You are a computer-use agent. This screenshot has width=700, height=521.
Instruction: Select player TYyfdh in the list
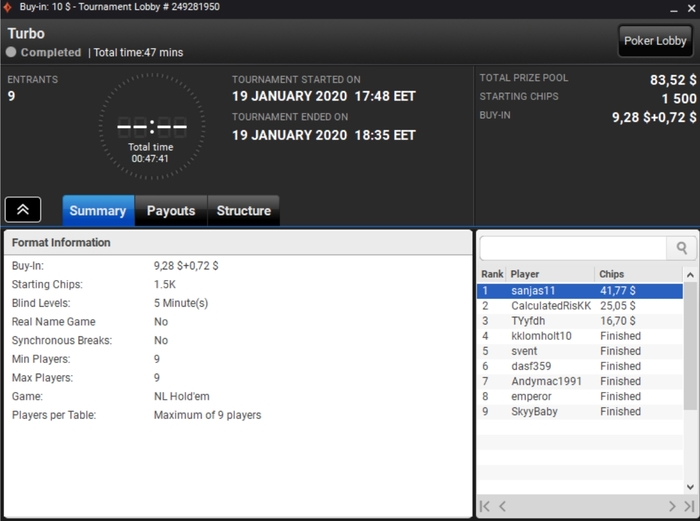click(580, 321)
